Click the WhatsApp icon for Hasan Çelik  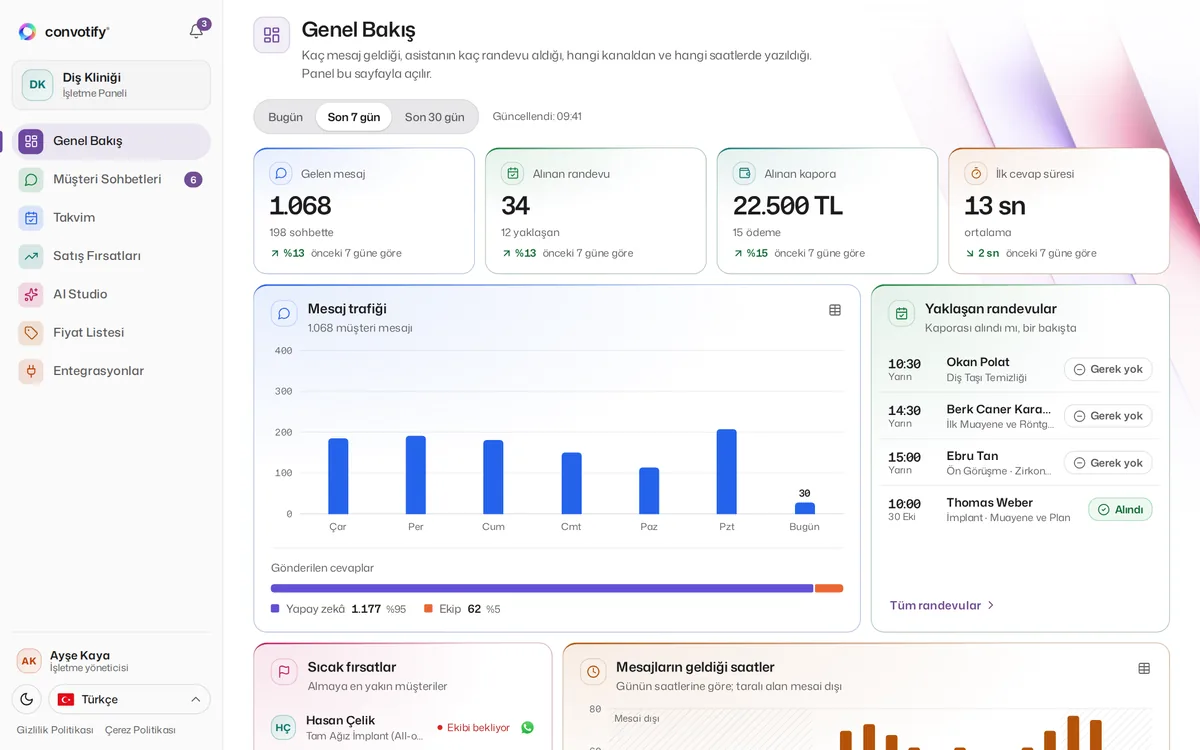point(528,728)
